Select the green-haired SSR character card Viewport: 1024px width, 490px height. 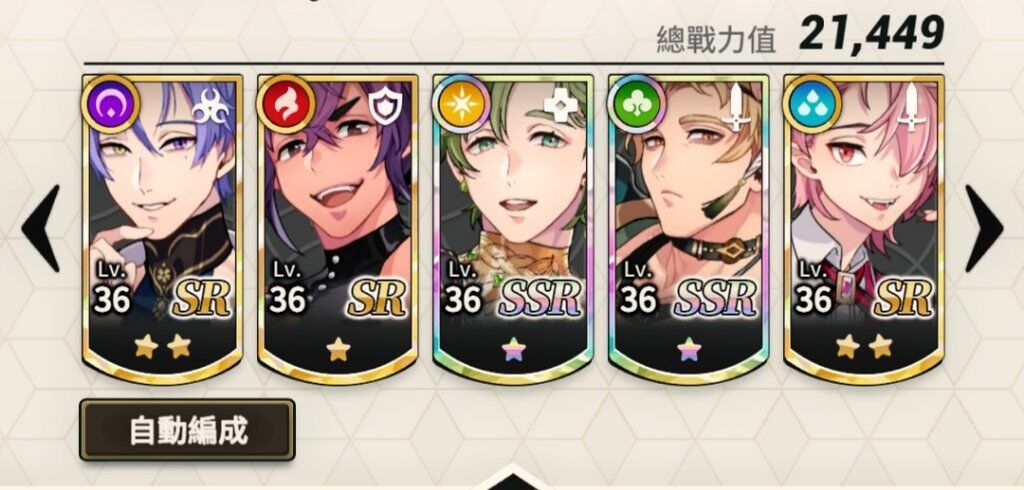(513, 229)
